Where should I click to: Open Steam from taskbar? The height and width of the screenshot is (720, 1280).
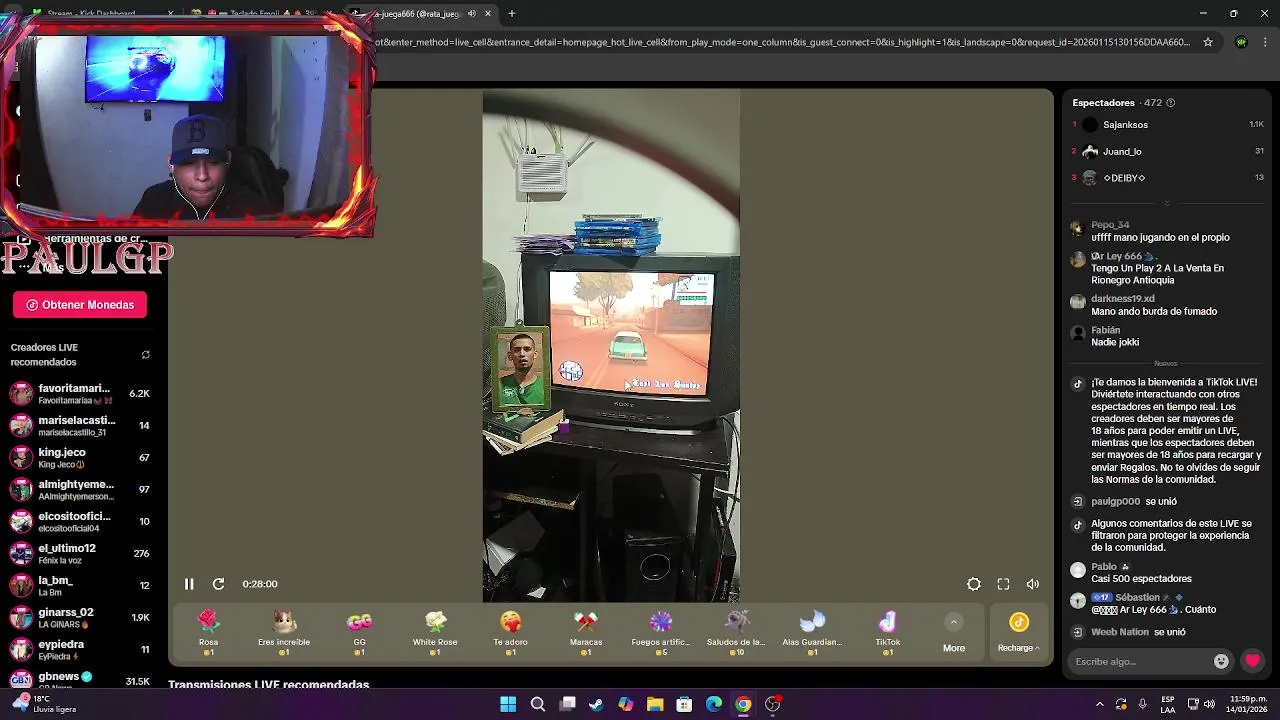[596, 704]
